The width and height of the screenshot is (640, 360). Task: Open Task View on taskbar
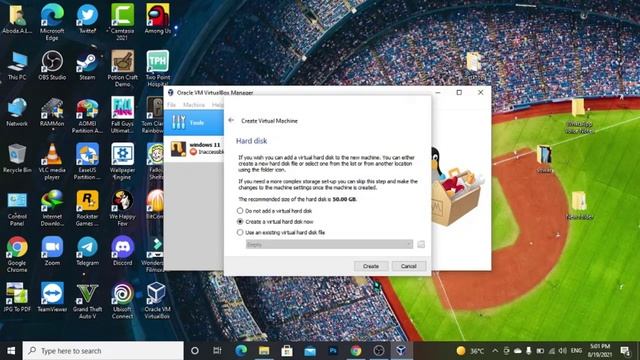(217, 351)
